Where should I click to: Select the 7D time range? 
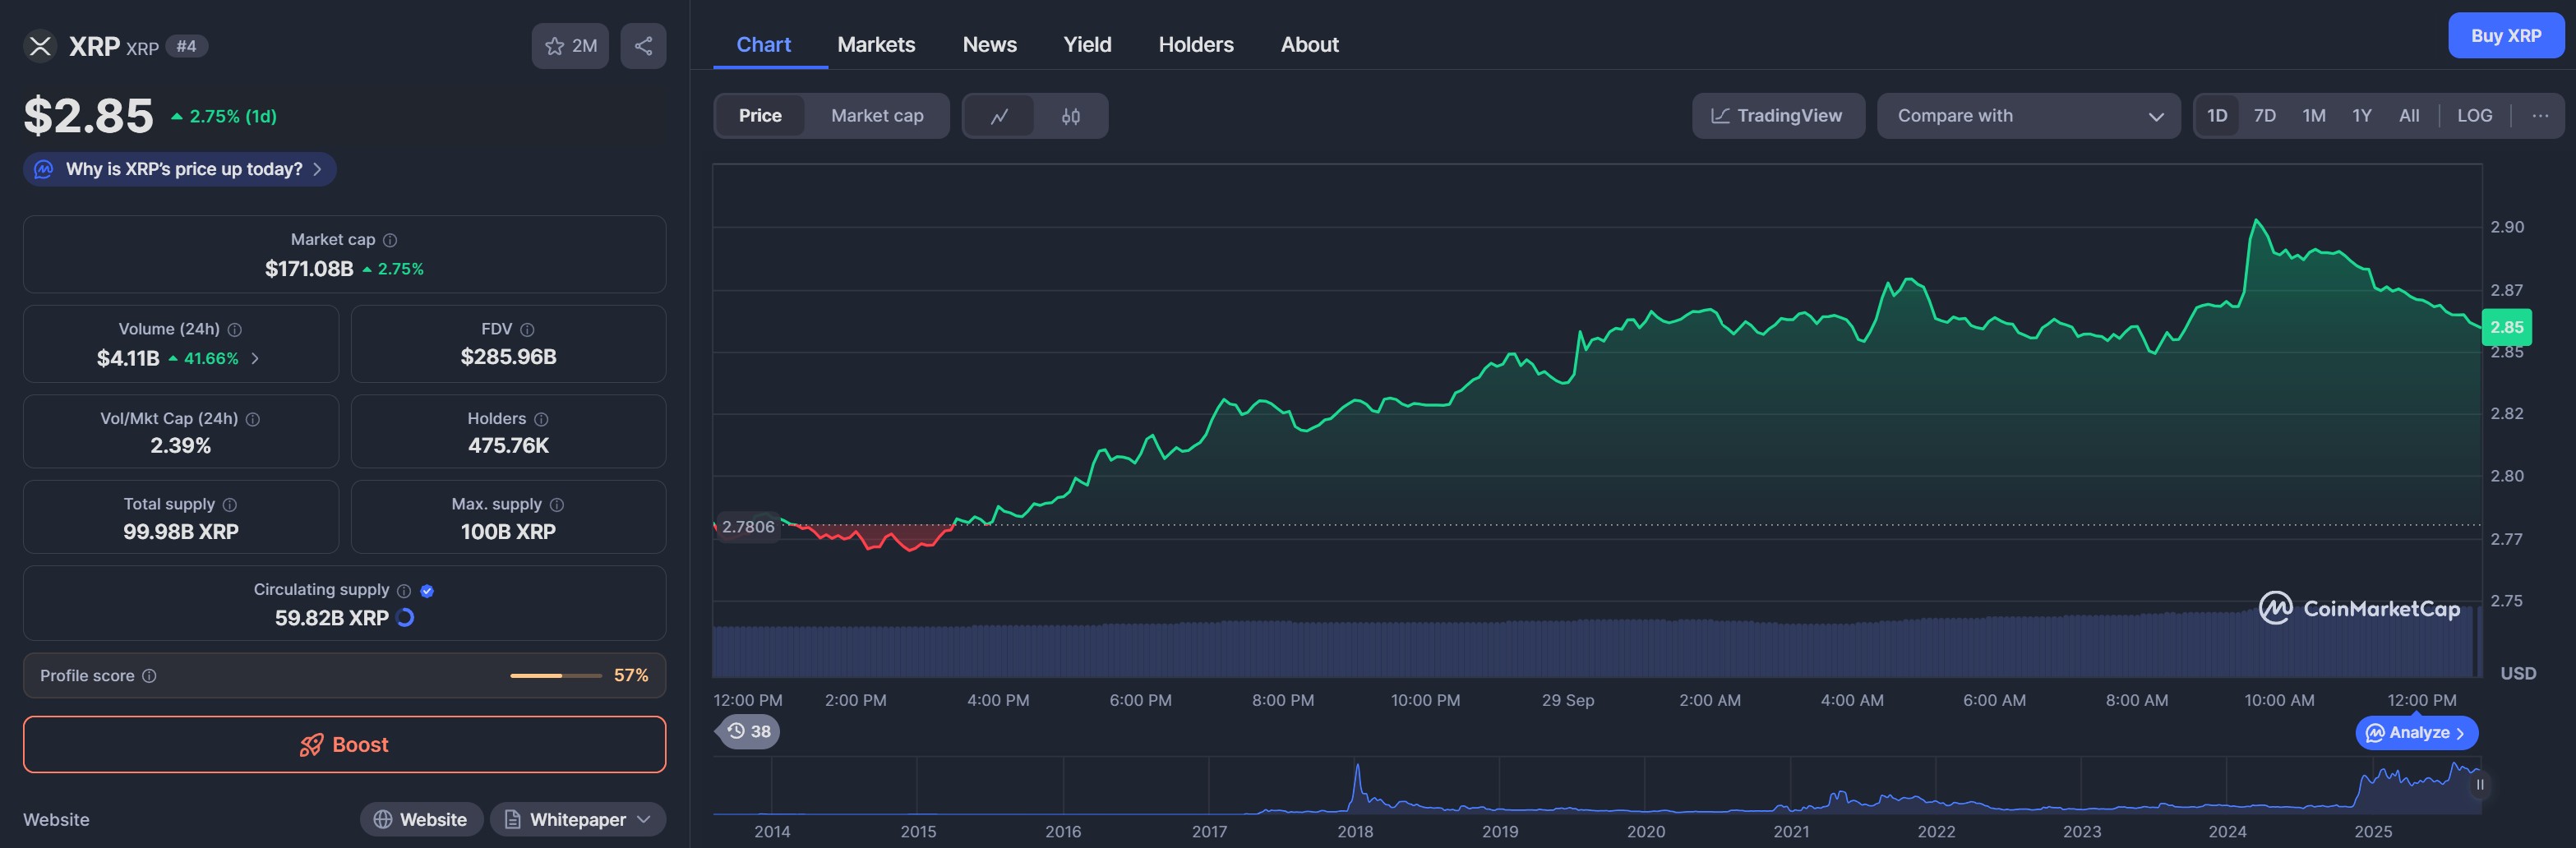pyautogui.click(x=2264, y=116)
